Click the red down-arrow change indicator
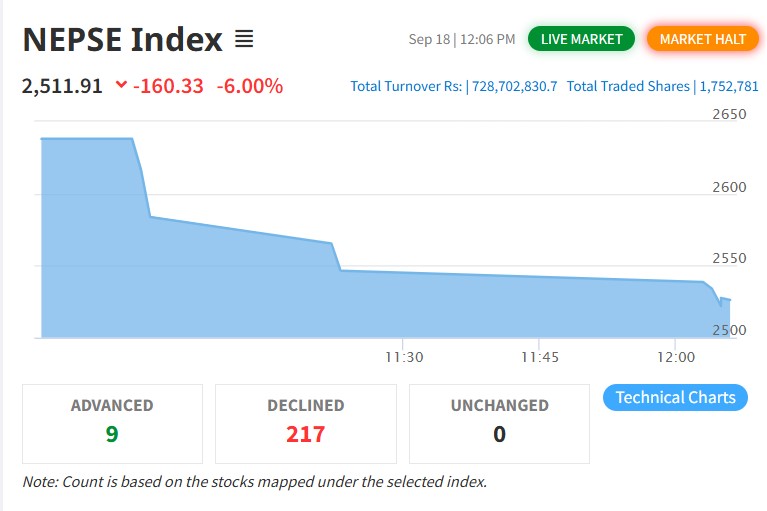Screen dimensions: 767x511 click(x=121, y=85)
